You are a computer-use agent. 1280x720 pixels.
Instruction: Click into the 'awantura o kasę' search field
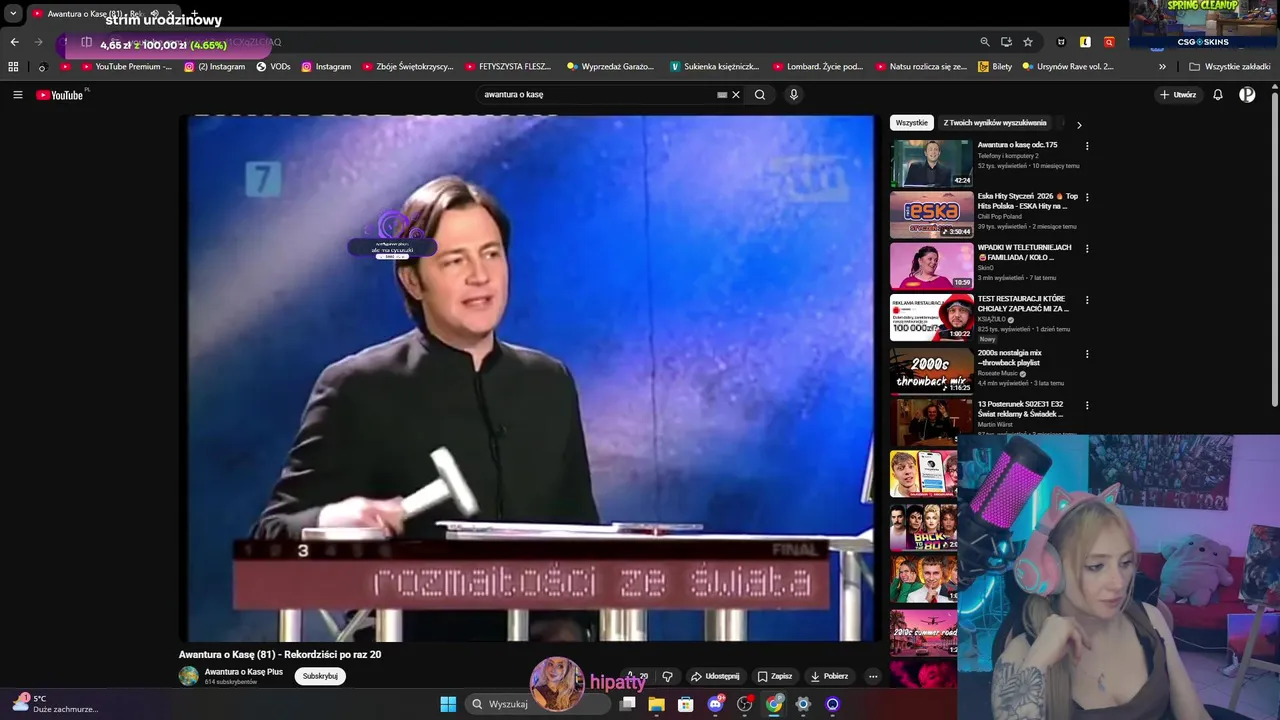point(595,95)
